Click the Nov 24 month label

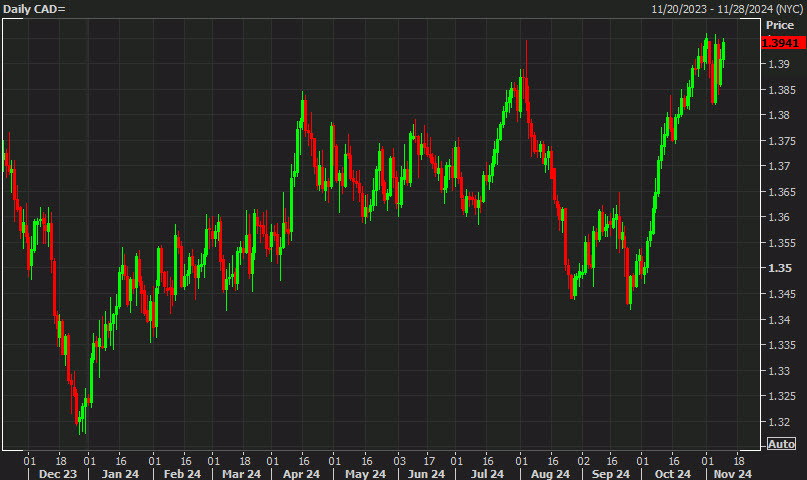pos(733,474)
